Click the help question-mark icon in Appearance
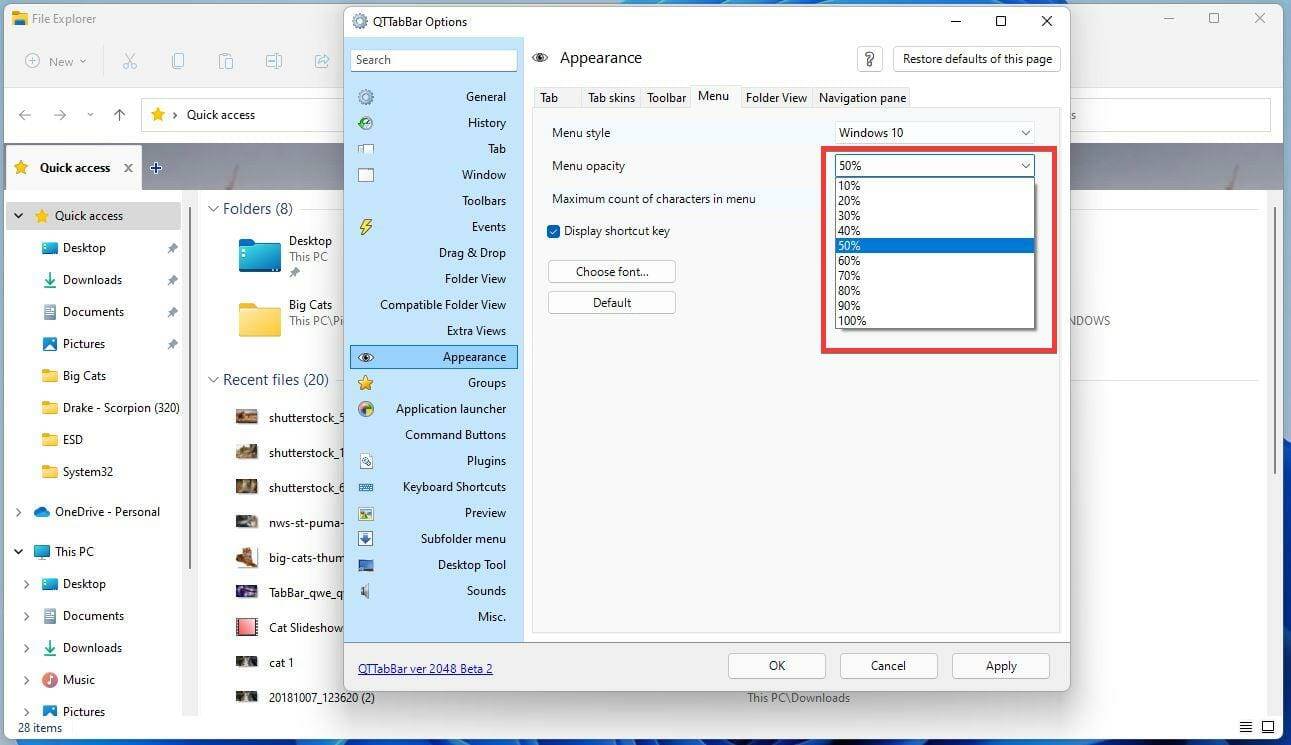This screenshot has height=745, width=1291. (869, 59)
